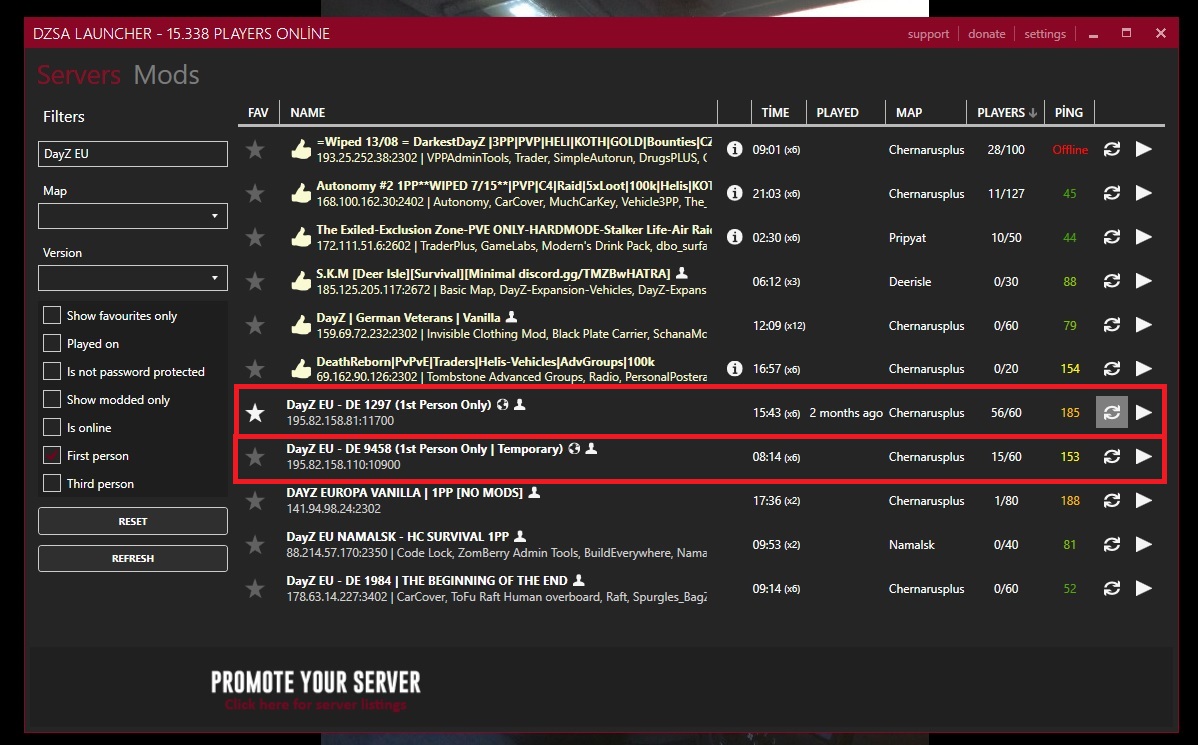
Task: Play German Veterans Vanilla server
Action: click(x=1144, y=325)
